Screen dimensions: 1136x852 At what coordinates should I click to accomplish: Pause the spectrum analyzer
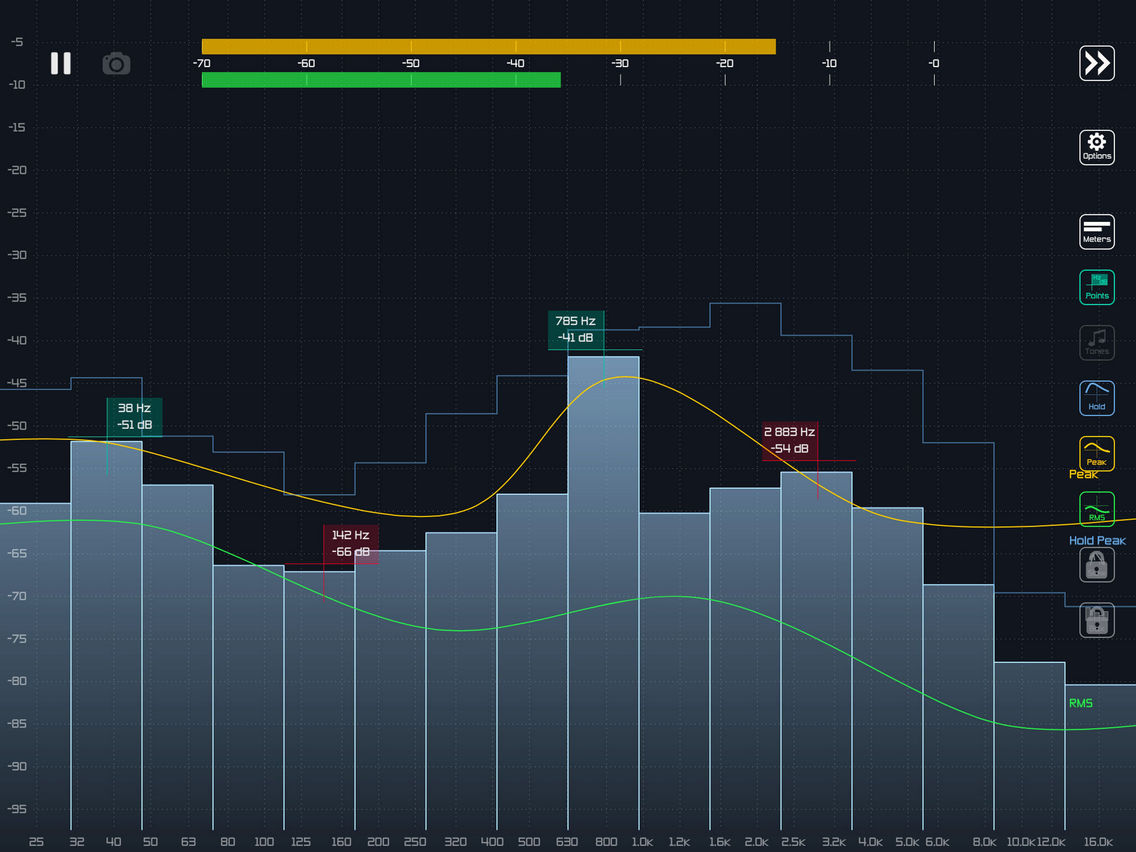click(x=61, y=63)
